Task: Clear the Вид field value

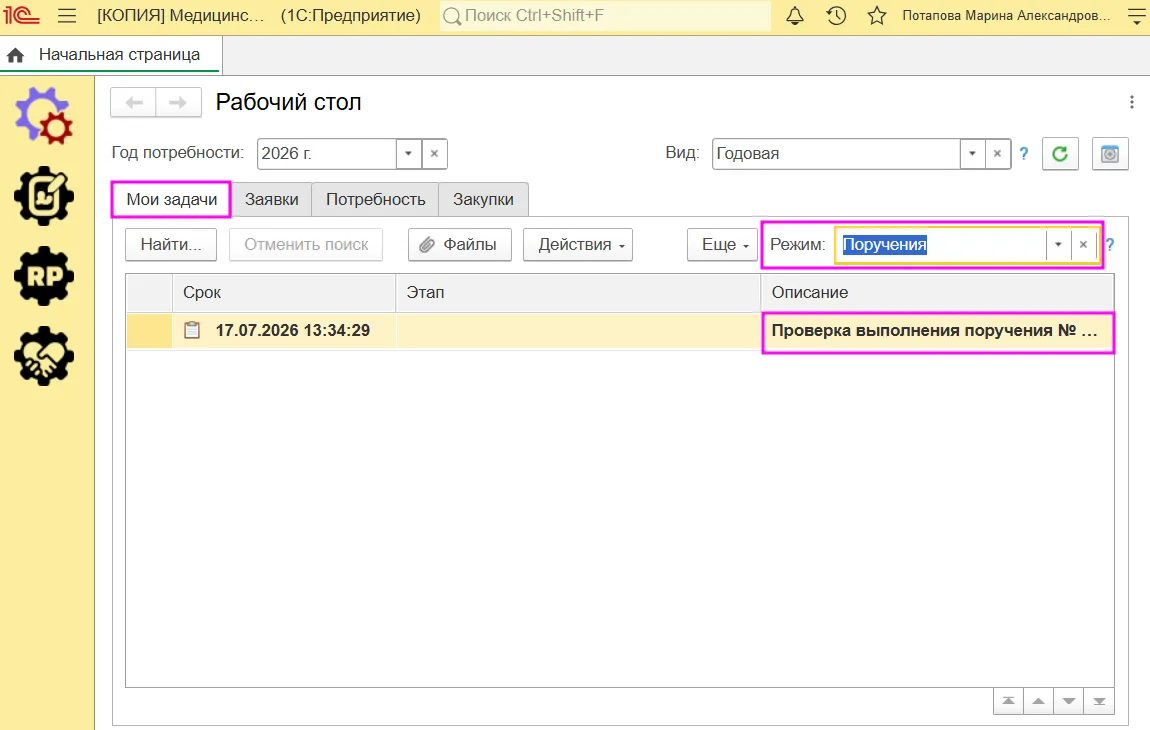Action: (997, 154)
